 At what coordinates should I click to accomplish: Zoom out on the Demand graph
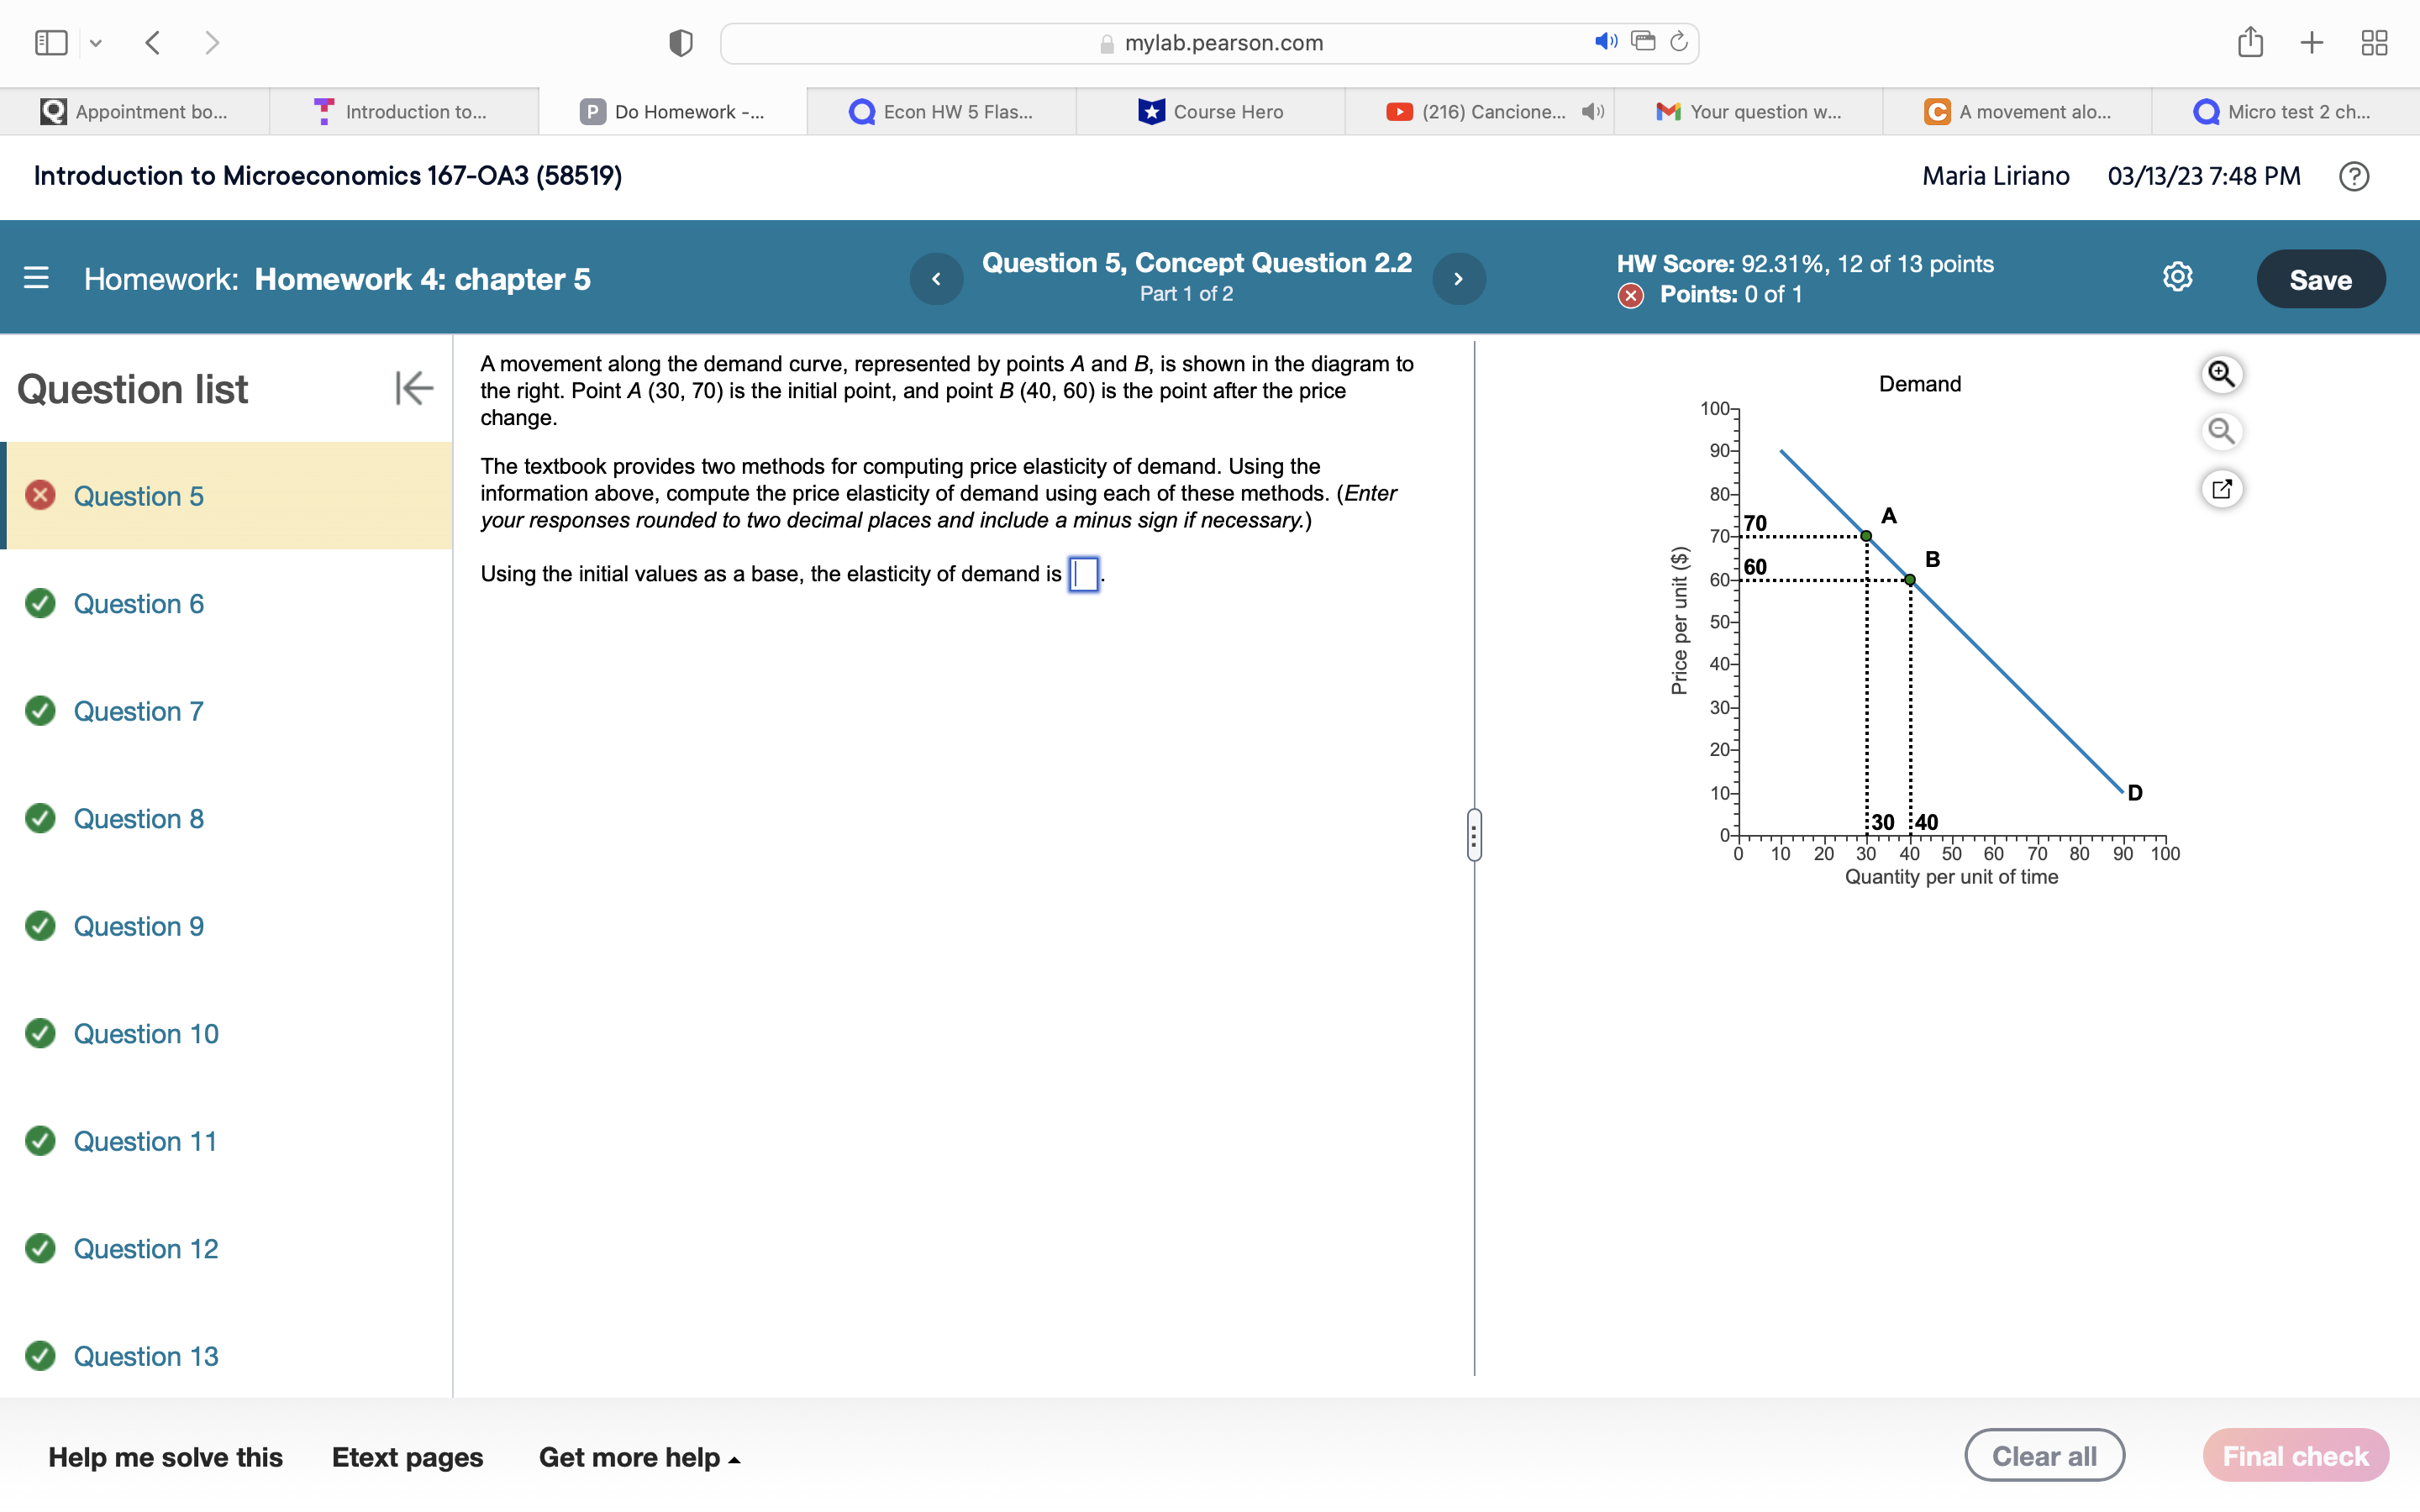pos(2223,431)
